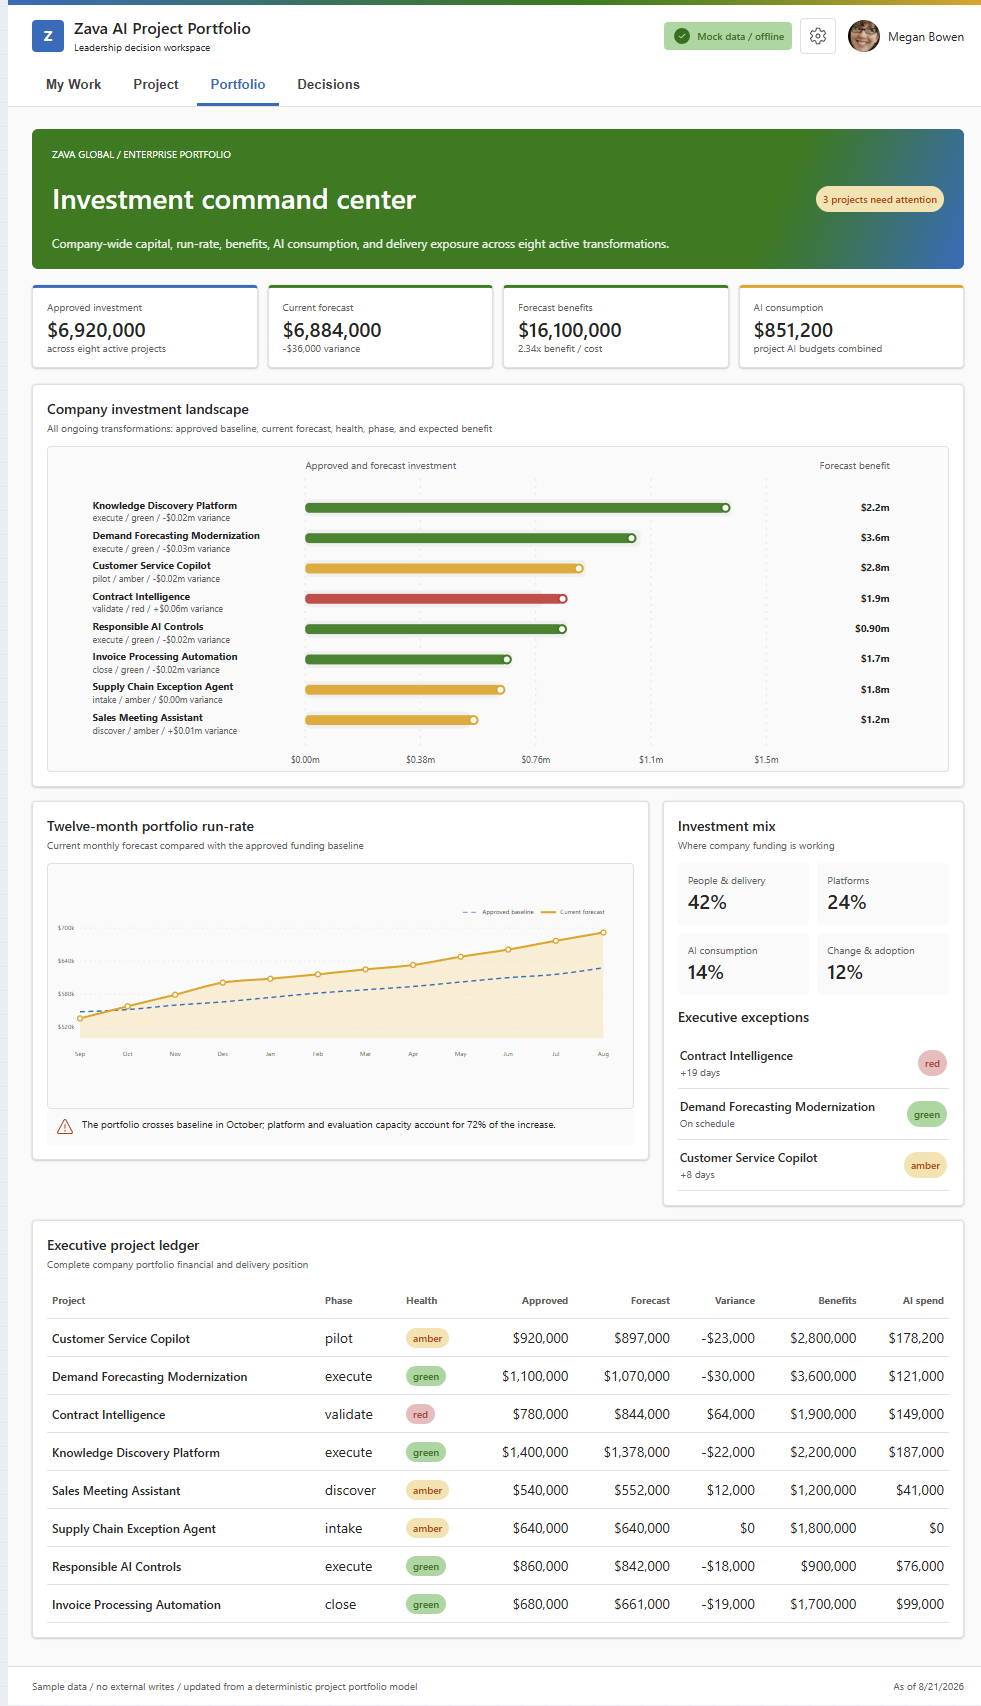The width and height of the screenshot is (981, 1706).
Task: Click the AI spend column header
Action: 923,1301
